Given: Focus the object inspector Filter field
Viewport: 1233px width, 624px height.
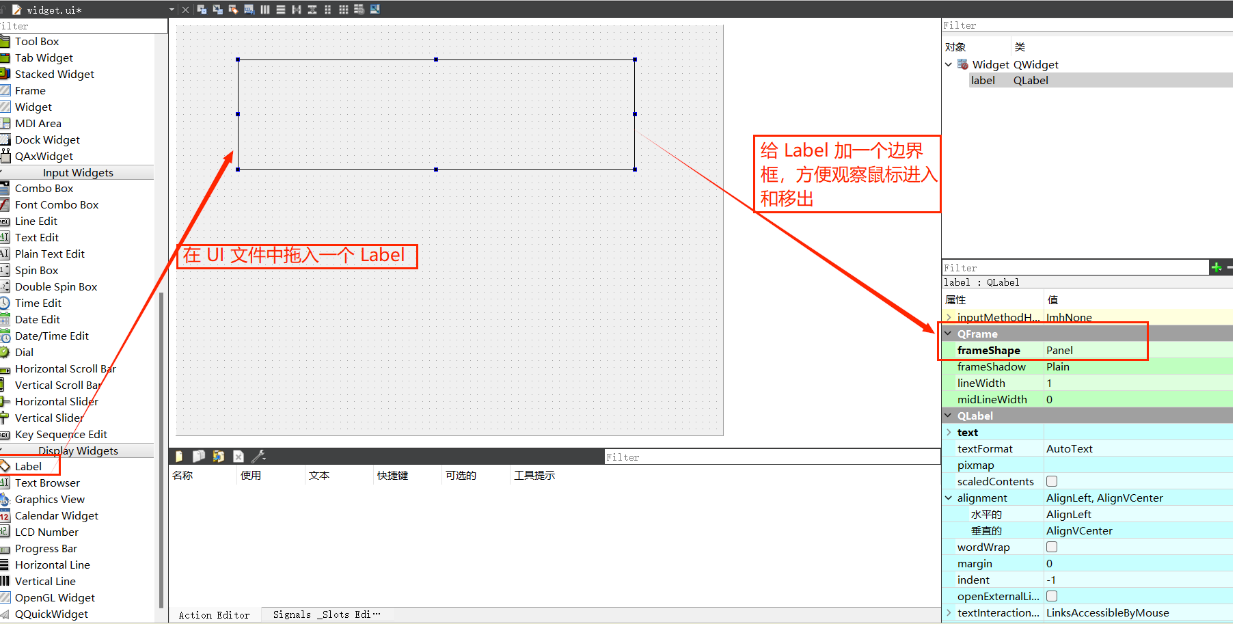Looking at the screenshot, I should point(1087,25).
